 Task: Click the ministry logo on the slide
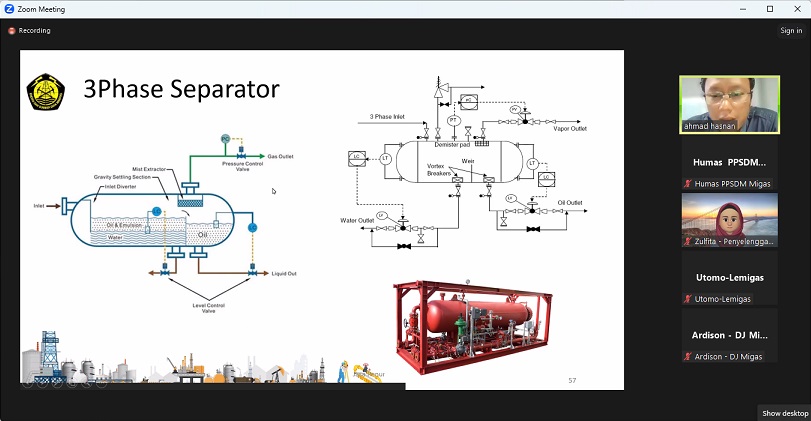pos(45,91)
